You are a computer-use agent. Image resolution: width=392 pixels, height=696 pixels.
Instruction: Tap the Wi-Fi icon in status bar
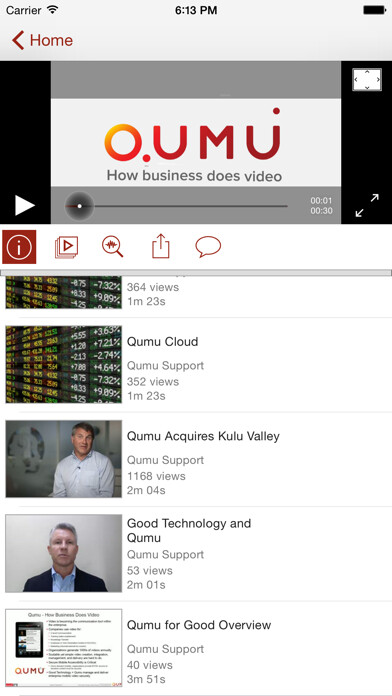52,10
